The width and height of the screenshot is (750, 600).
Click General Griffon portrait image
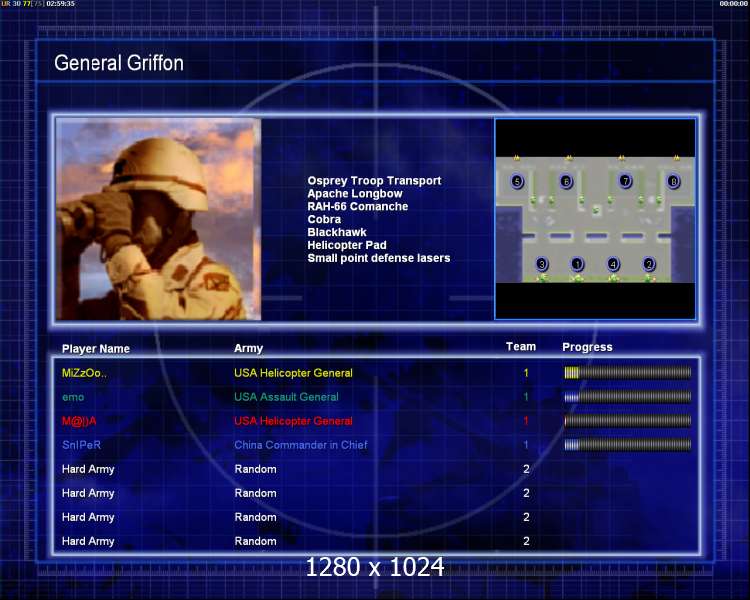(x=158, y=219)
